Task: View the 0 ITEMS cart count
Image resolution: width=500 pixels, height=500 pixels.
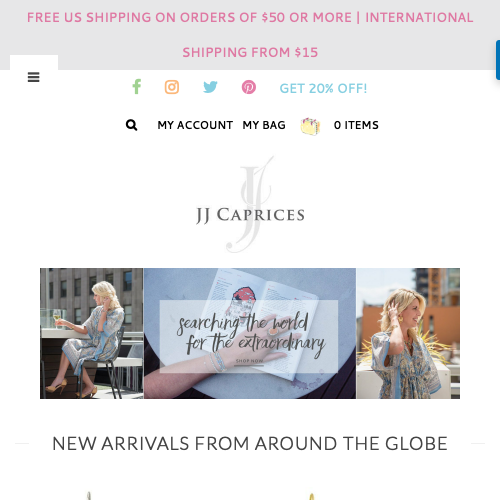Action: (356, 125)
